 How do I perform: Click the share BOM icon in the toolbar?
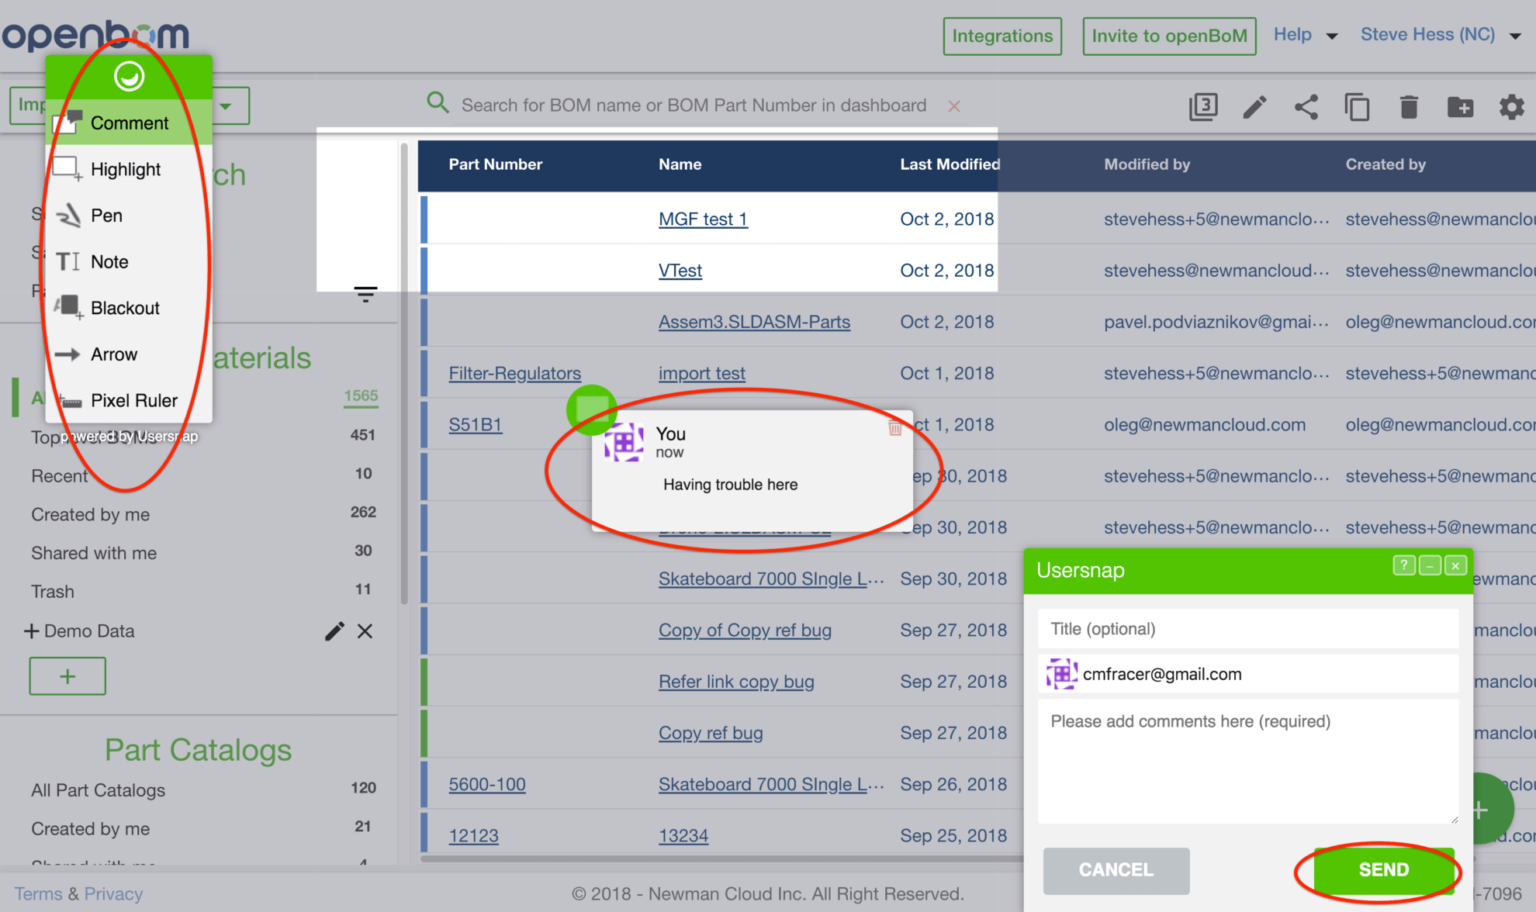(1306, 107)
